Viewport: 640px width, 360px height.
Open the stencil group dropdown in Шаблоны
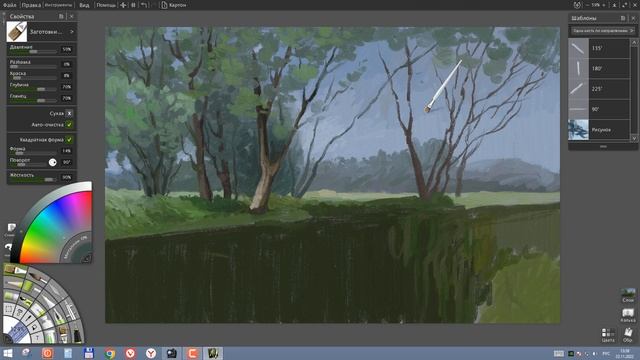pos(602,31)
